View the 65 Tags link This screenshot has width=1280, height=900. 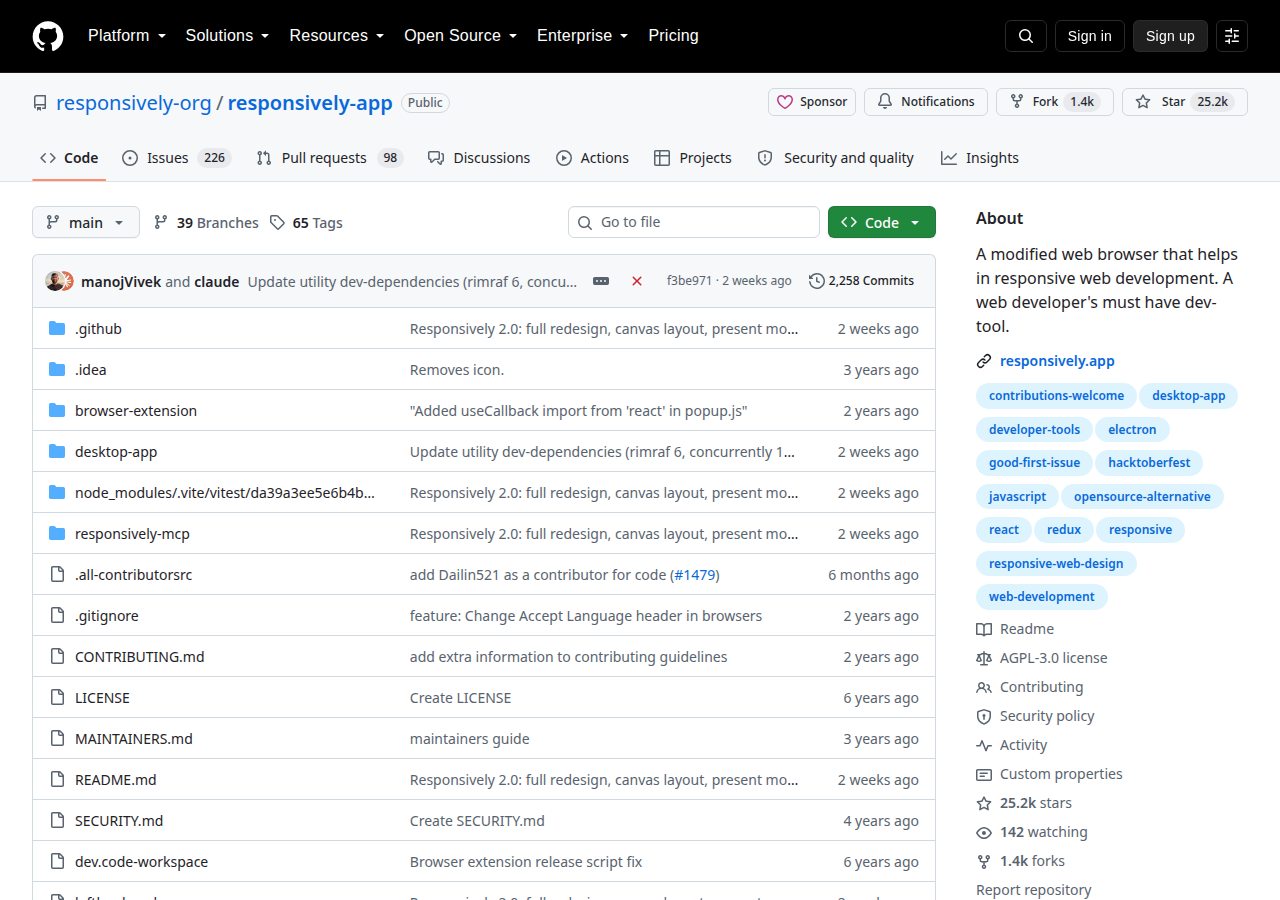point(306,223)
